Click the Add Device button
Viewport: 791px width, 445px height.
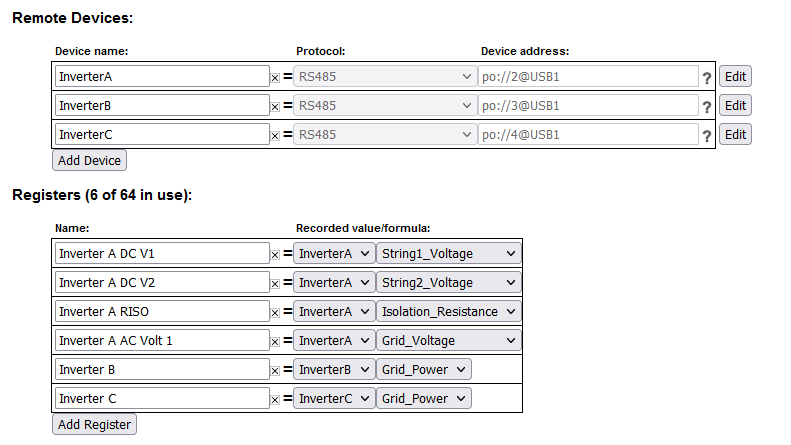click(x=89, y=160)
